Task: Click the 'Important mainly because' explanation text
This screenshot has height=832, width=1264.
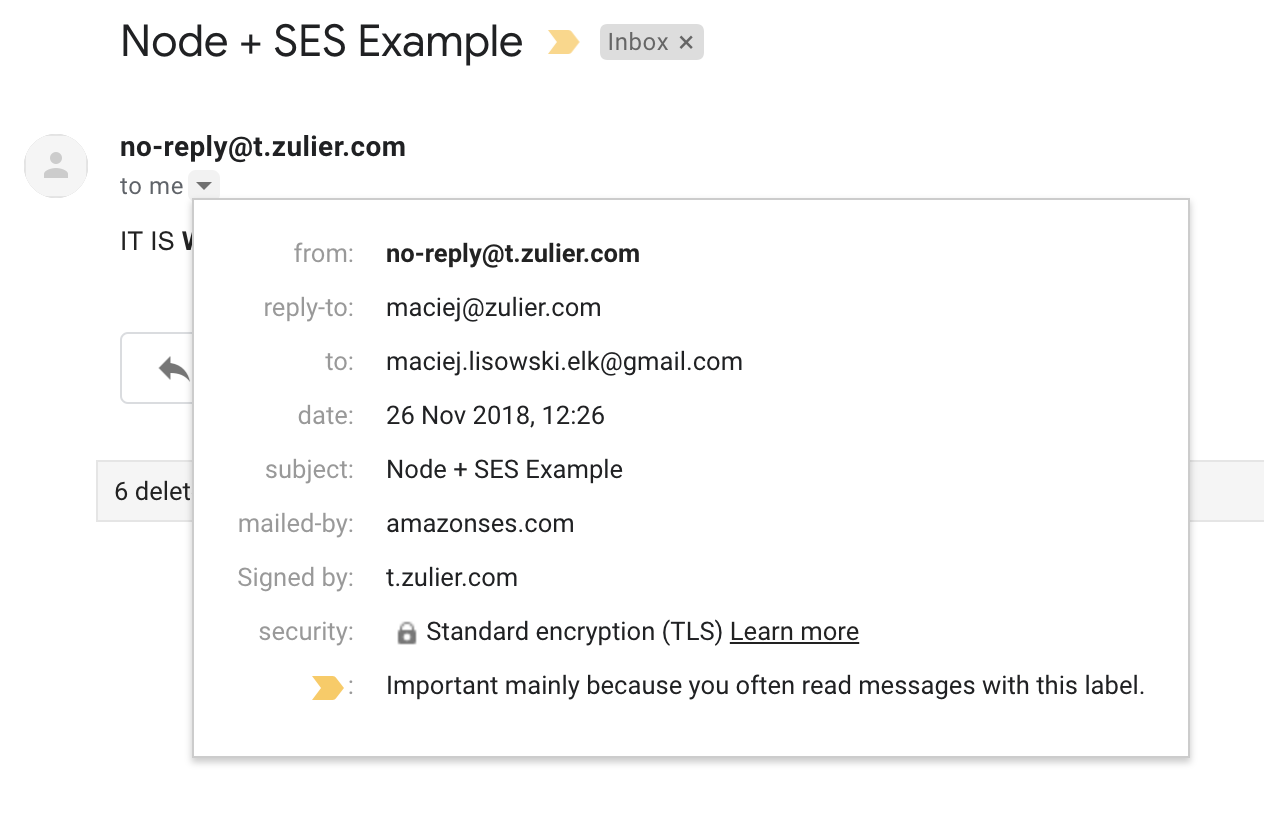Action: (765, 686)
